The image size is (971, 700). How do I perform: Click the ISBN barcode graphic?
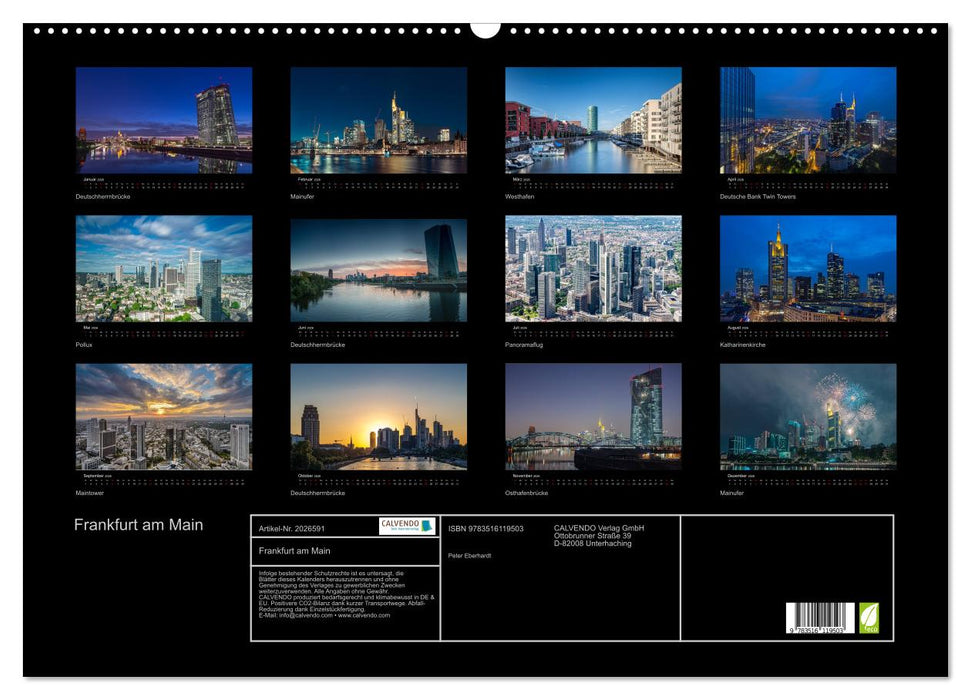click(818, 616)
